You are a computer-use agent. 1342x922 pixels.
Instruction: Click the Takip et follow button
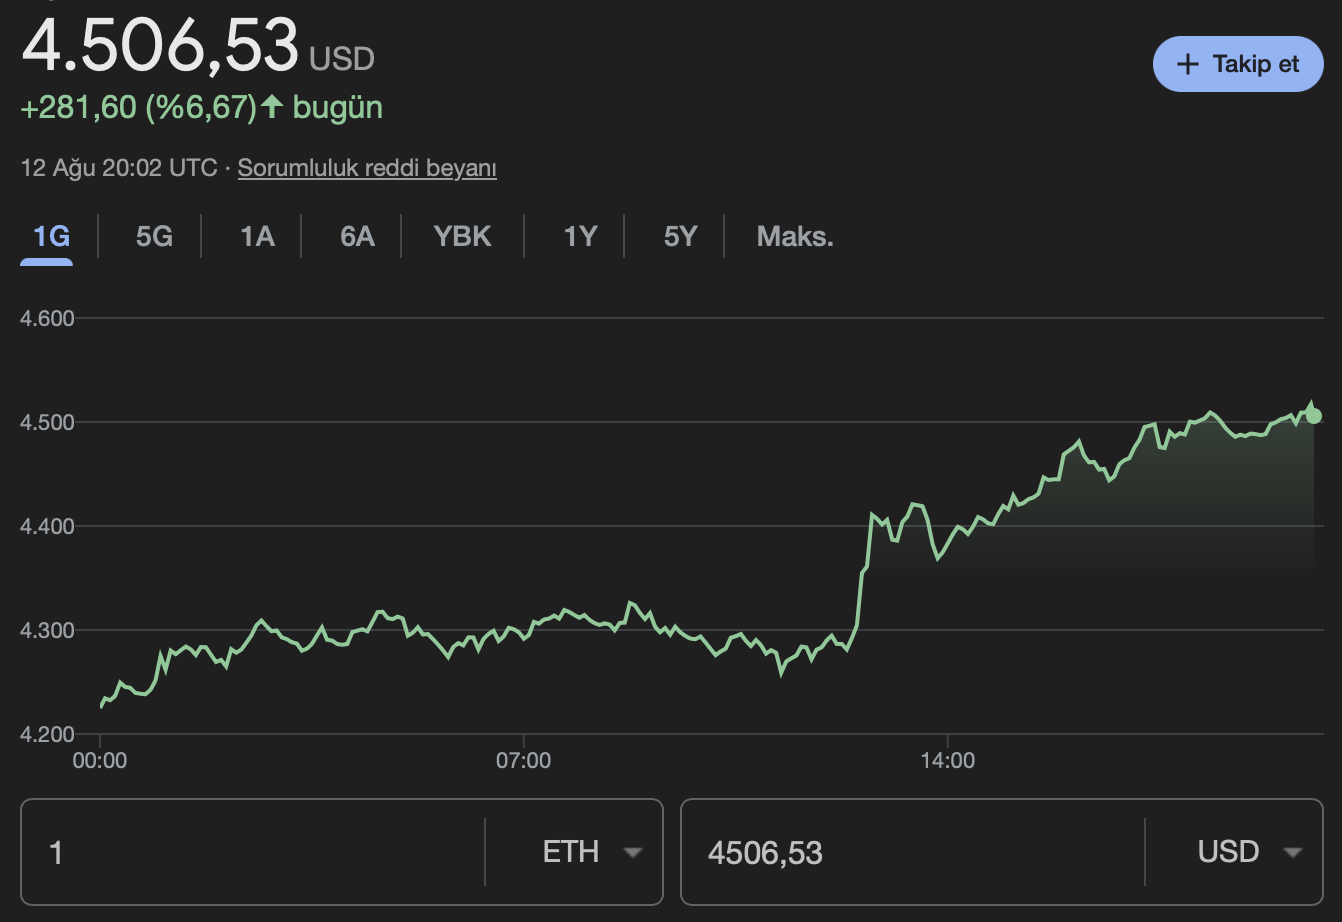pyautogui.click(x=1238, y=64)
